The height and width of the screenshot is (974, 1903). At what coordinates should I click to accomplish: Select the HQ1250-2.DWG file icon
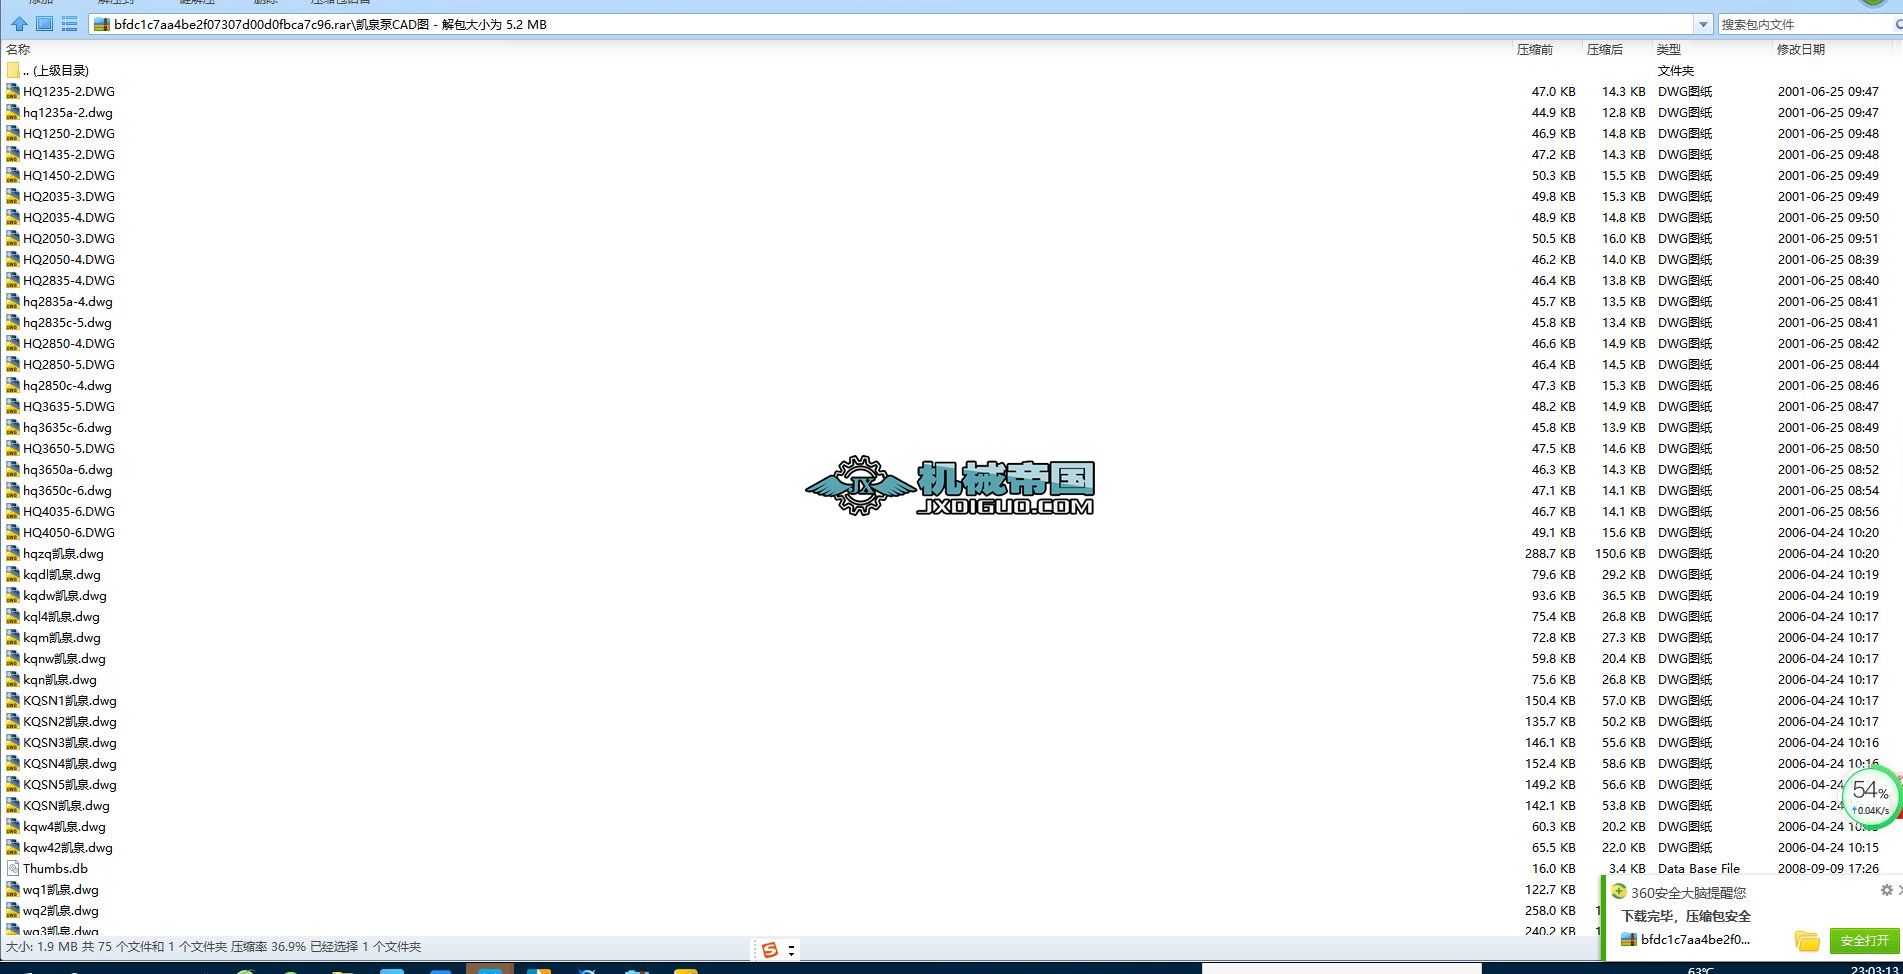13,133
